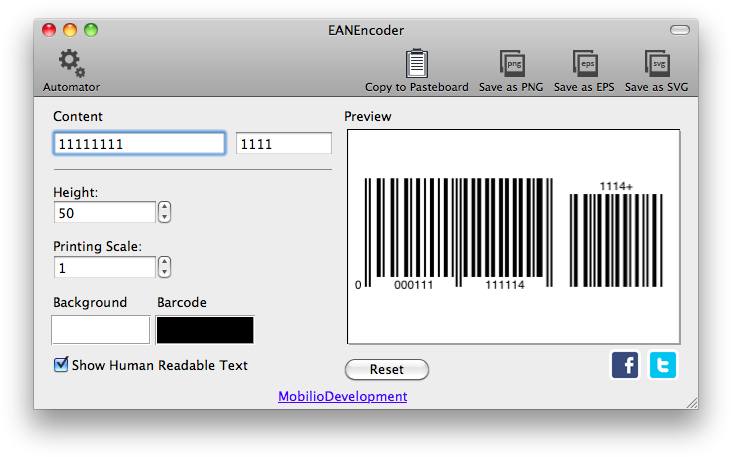
Task: Increase Printing Scale with stepper up
Action: coord(165,262)
